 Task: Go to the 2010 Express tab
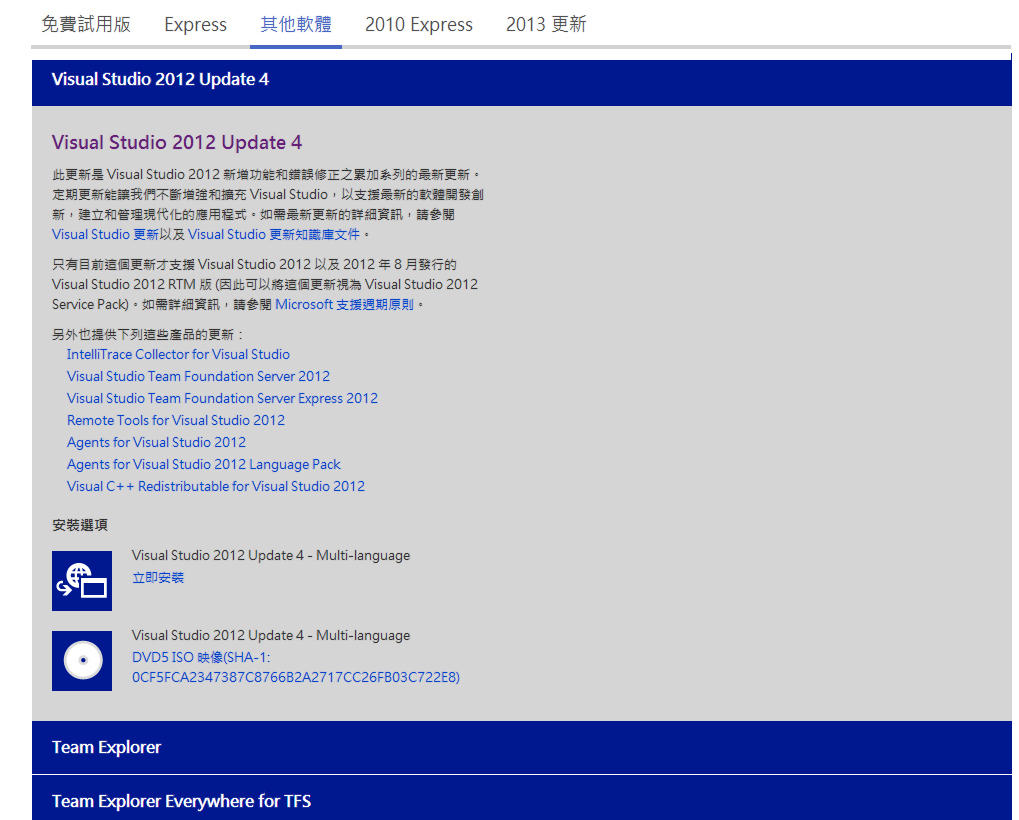[419, 25]
